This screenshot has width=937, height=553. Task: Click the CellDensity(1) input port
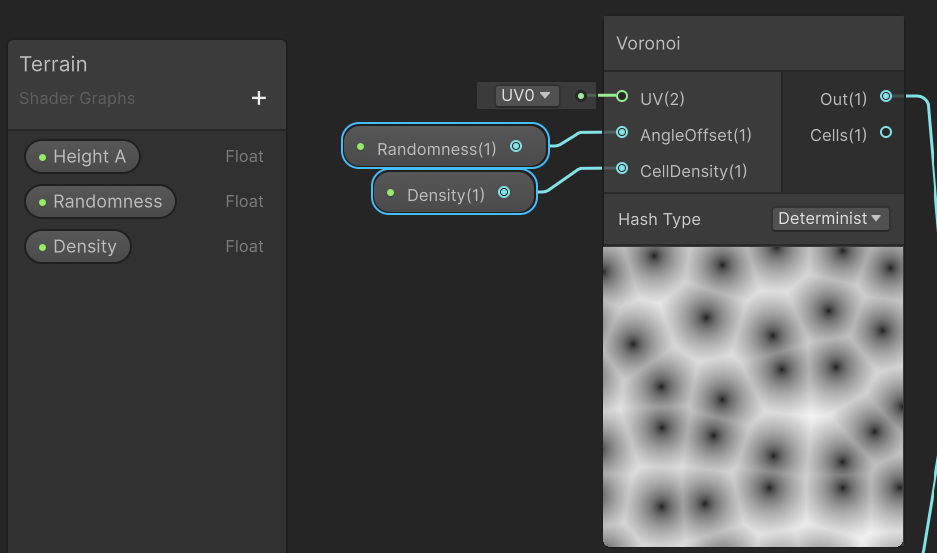click(621, 169)
